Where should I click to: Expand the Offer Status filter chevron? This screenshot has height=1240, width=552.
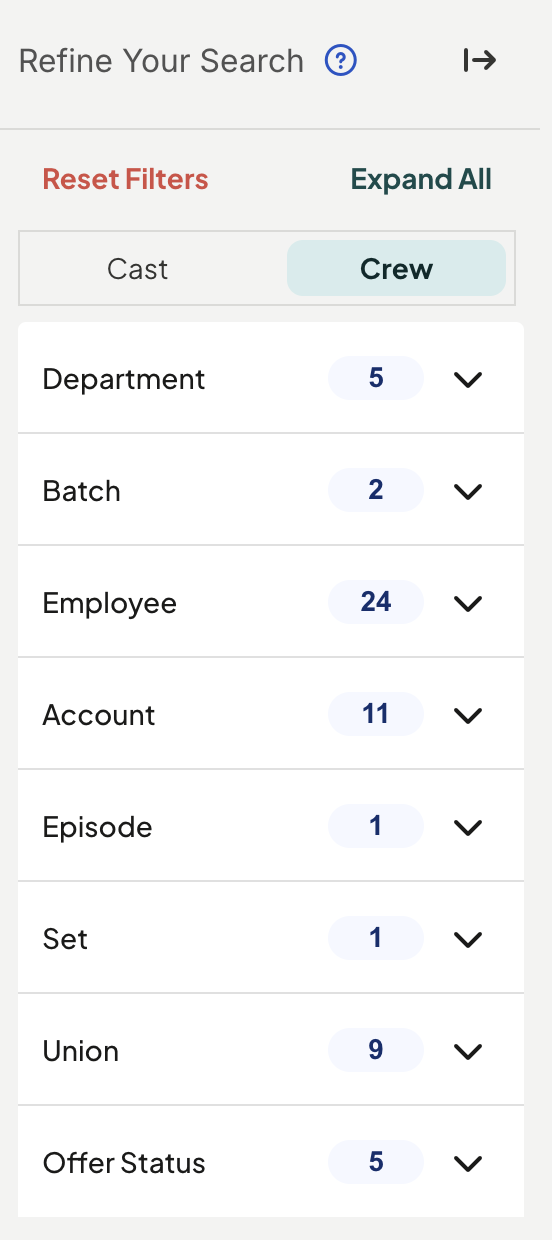click(x=468, y=1164)
